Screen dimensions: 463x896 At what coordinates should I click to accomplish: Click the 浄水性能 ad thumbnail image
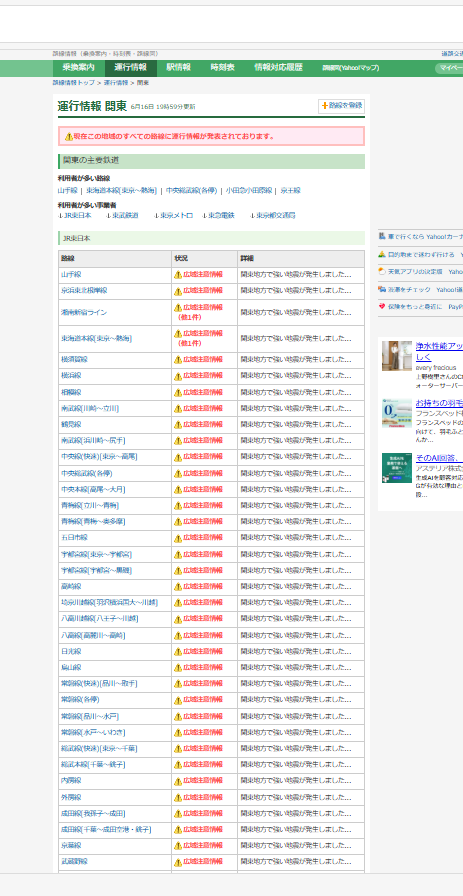coord(397,356)
